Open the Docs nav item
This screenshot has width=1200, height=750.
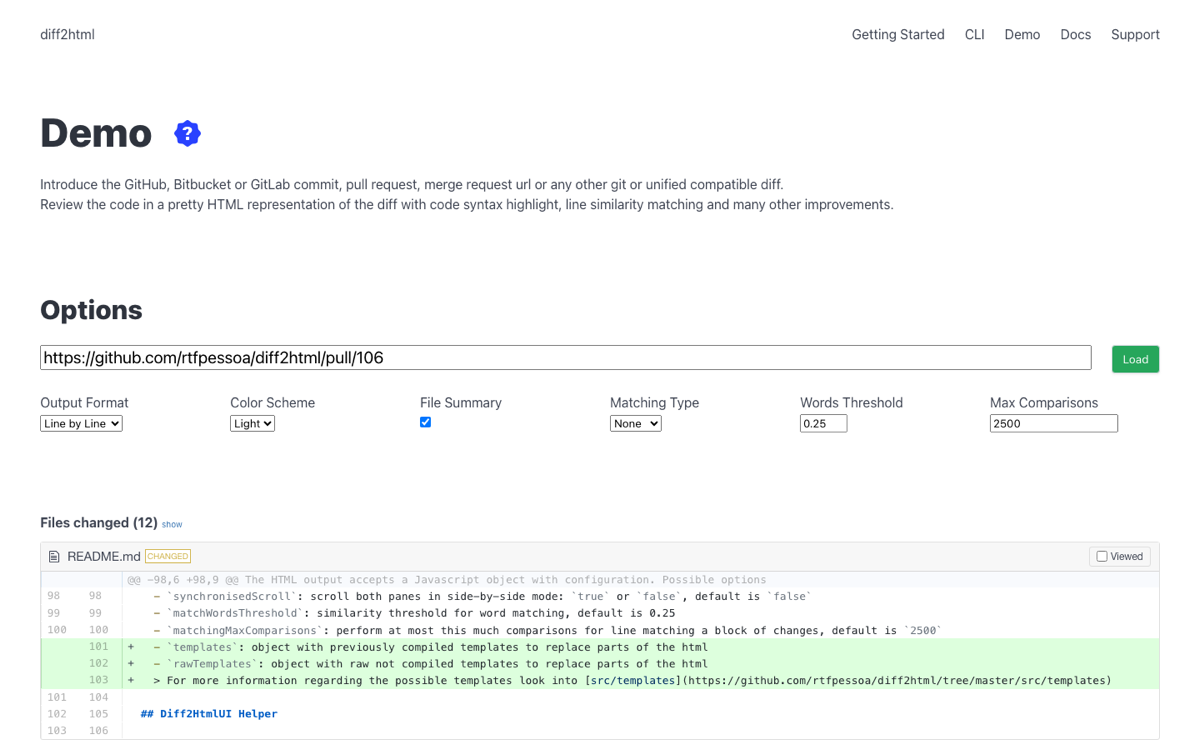[x=1076, y=34]
